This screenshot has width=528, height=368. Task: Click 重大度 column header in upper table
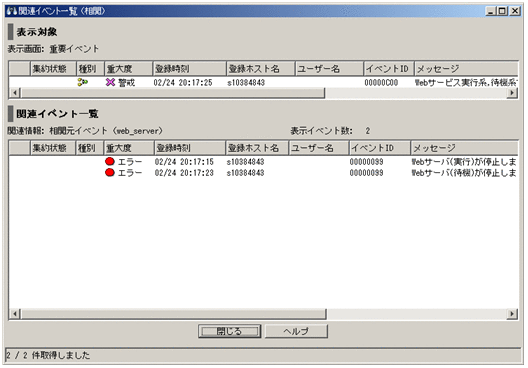pos(128,69)
